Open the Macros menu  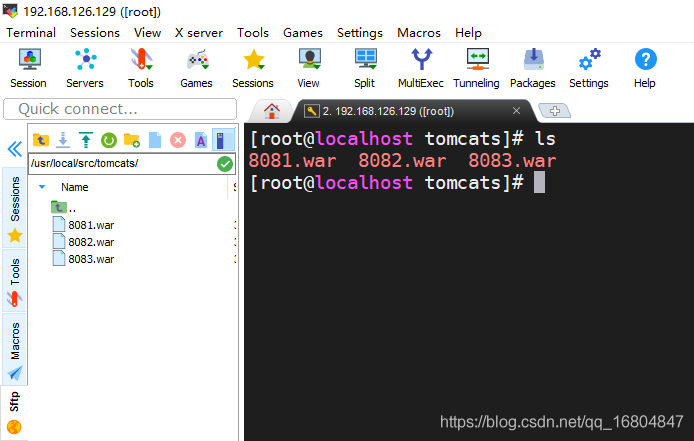point(419,33)
